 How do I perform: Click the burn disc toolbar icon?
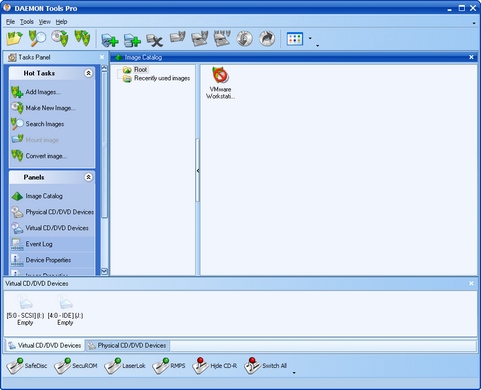tap(245, 38)
